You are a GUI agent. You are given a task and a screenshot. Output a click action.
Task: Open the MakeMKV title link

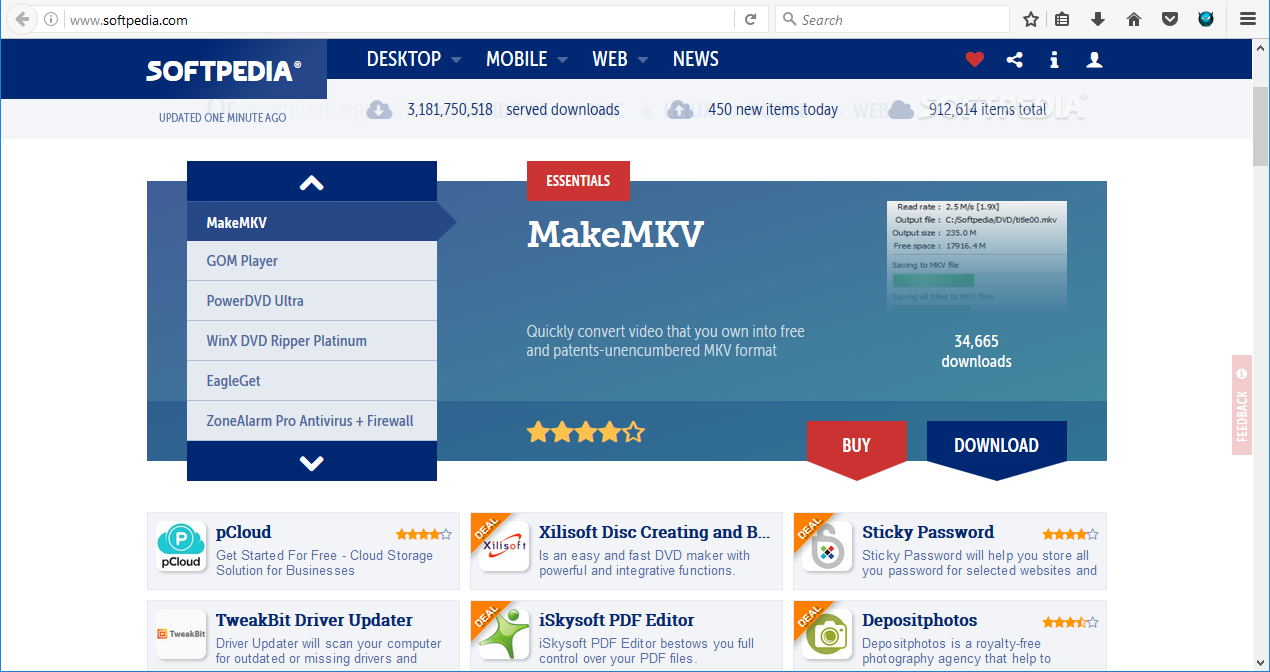click(x=615, y=234)
